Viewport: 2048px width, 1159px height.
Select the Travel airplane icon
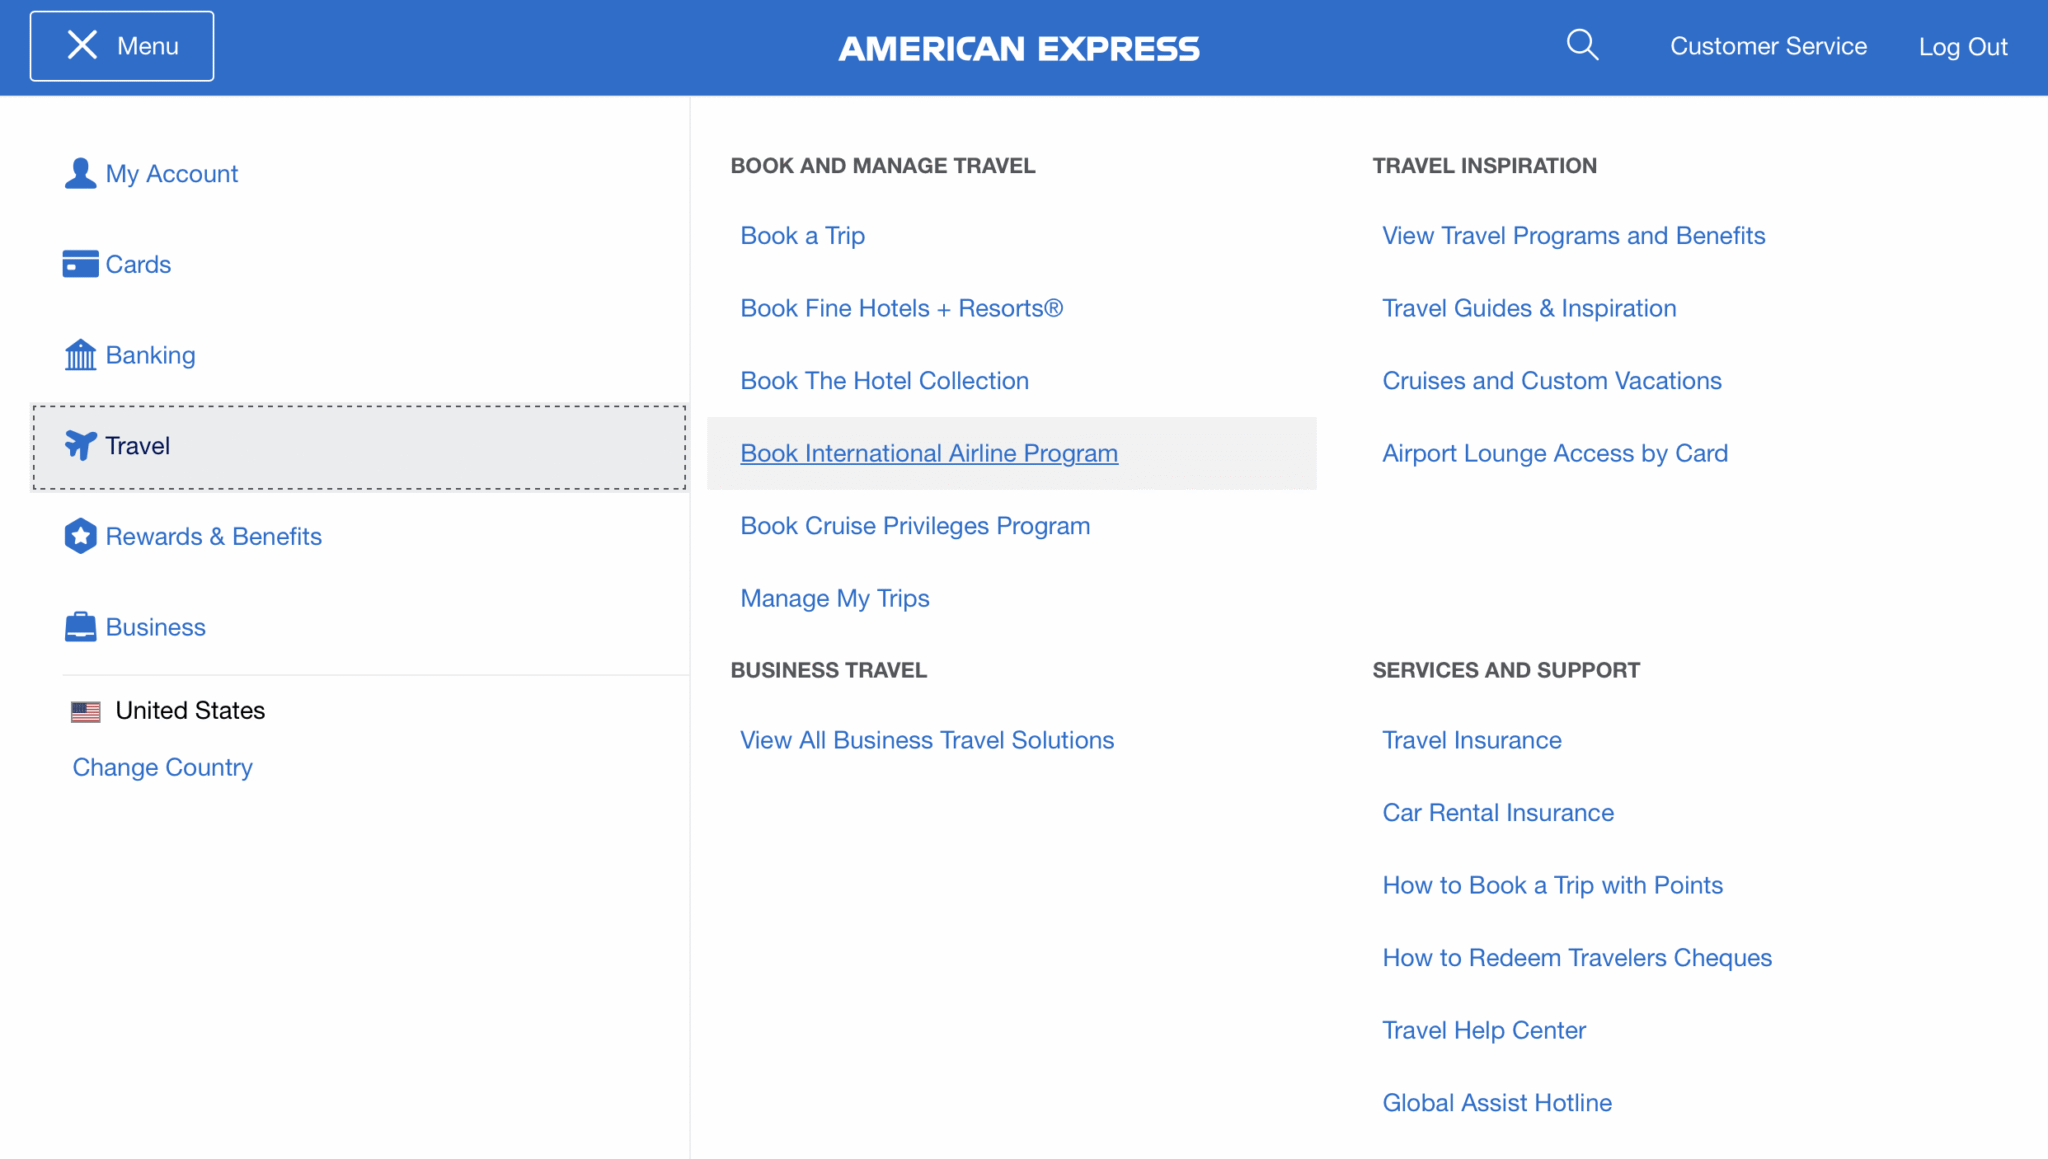[80, 445]
